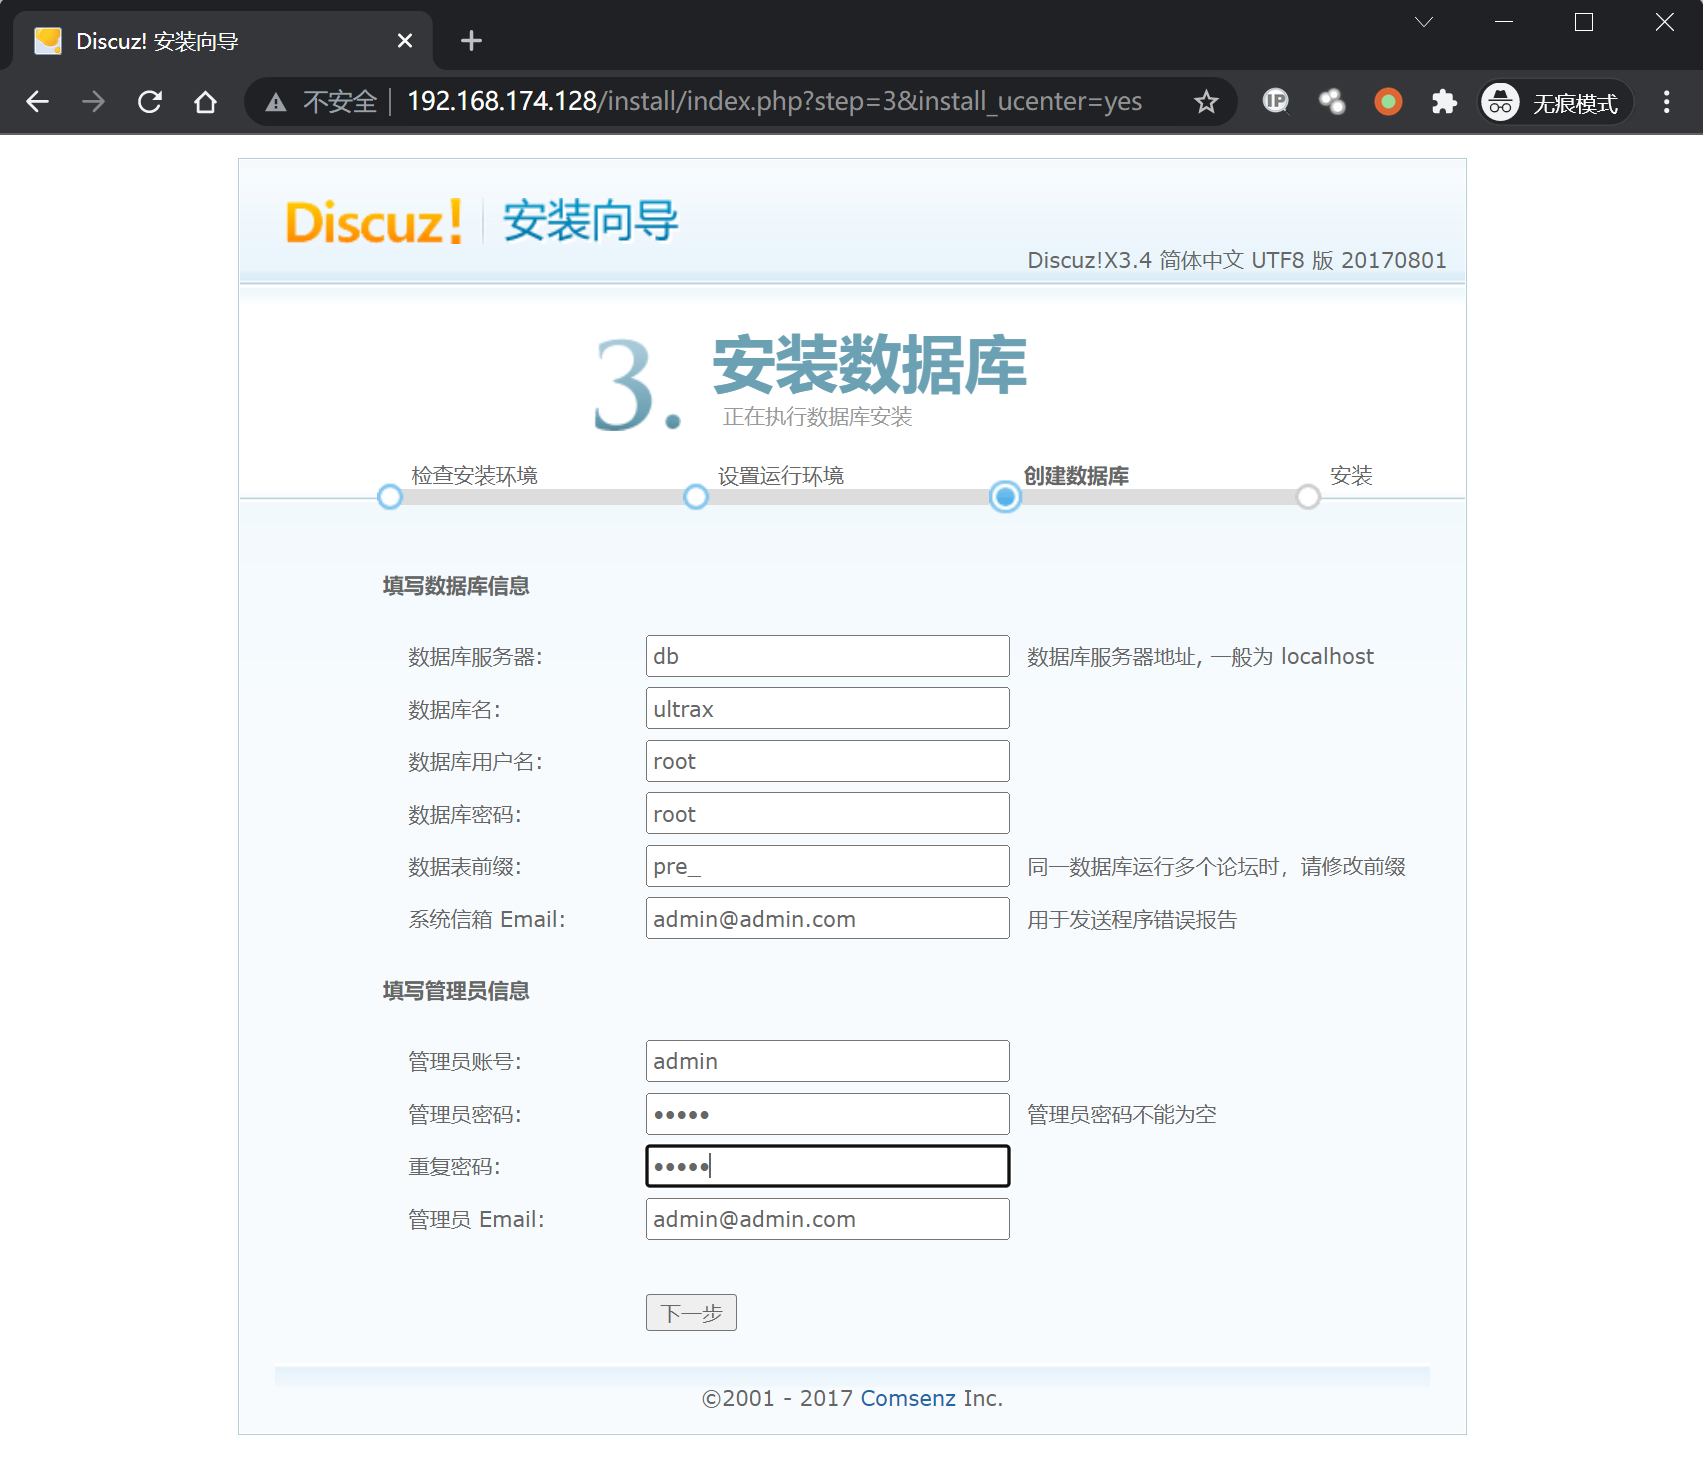The image size is (1703, 1473).
Task: Click the IP extension icon
Action: [1275, 102]
